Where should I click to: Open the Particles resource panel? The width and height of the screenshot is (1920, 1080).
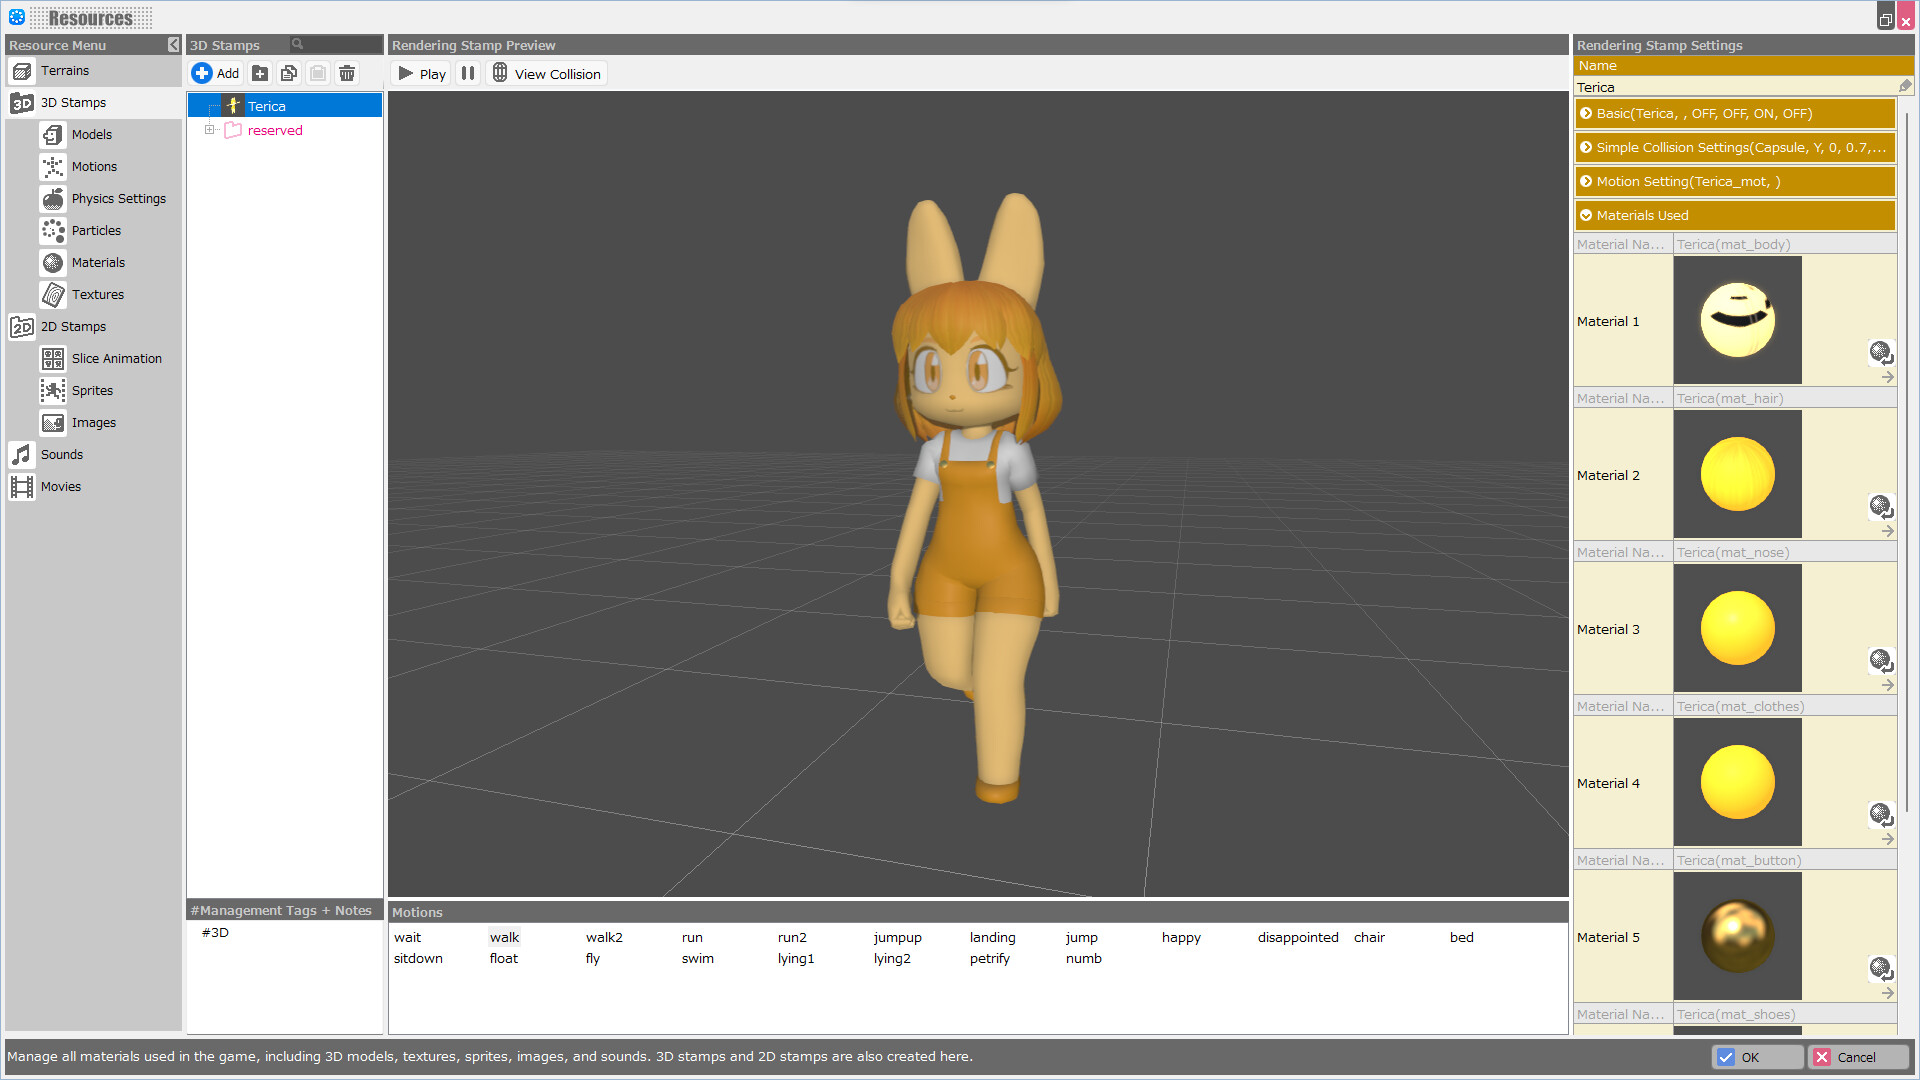53,230
